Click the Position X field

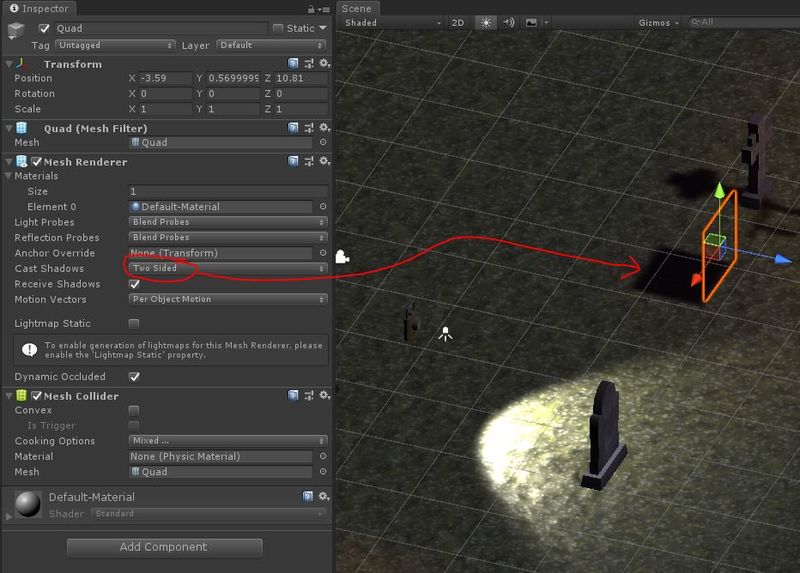click(165, 78)
